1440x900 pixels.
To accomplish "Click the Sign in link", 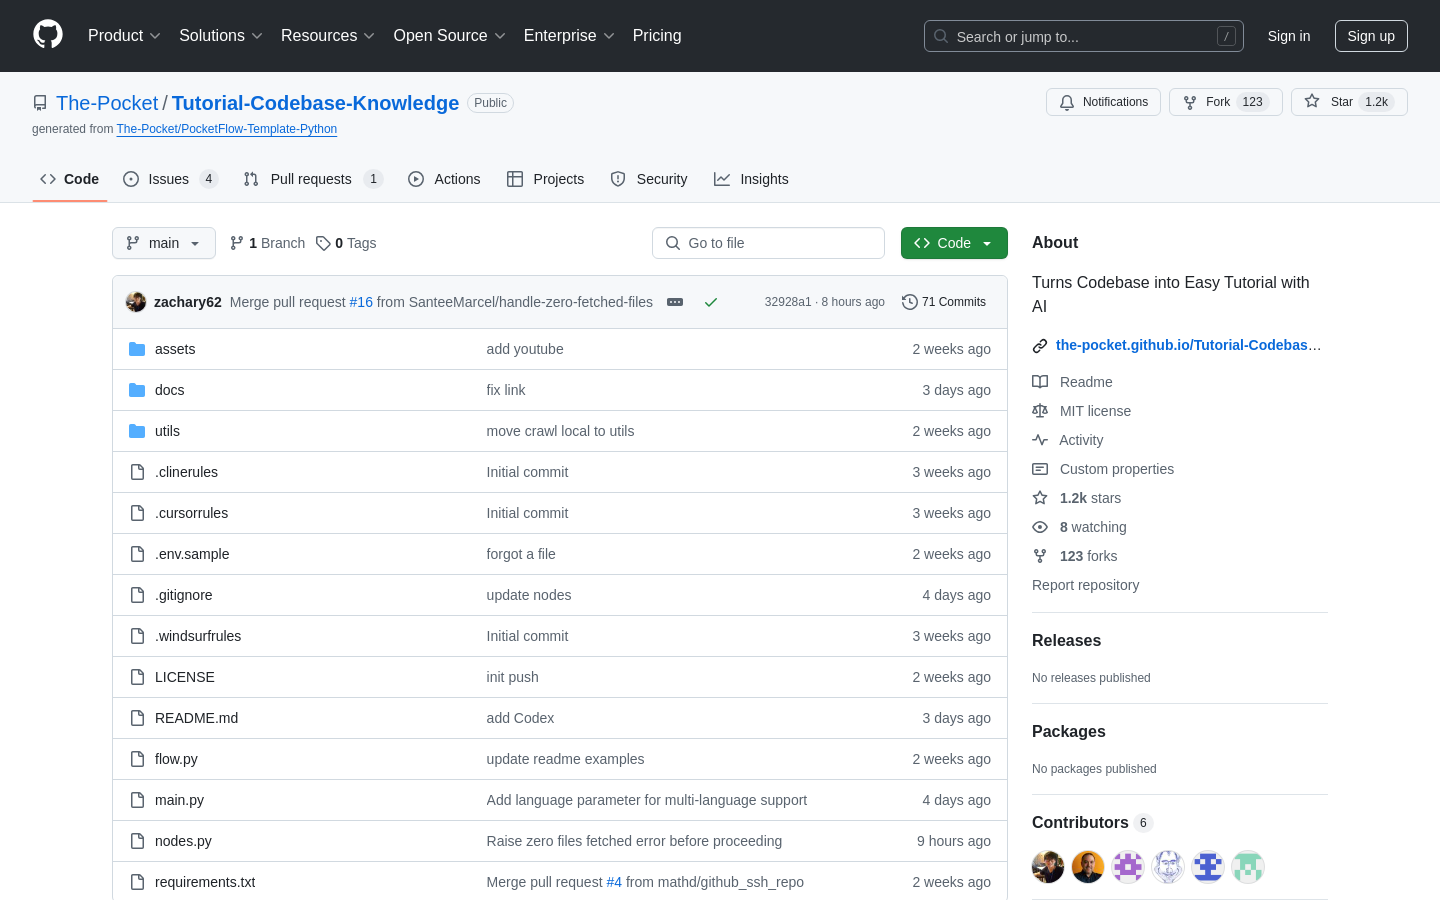I will click(x=1289, y=36).
